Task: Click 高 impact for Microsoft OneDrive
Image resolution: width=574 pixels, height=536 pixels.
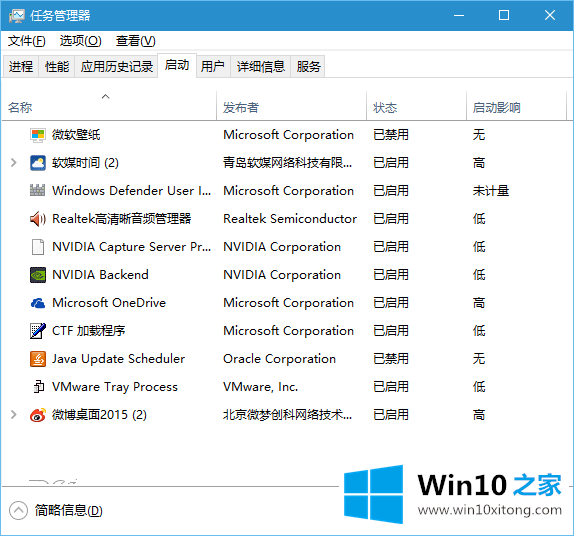Action: click(479, 303)
